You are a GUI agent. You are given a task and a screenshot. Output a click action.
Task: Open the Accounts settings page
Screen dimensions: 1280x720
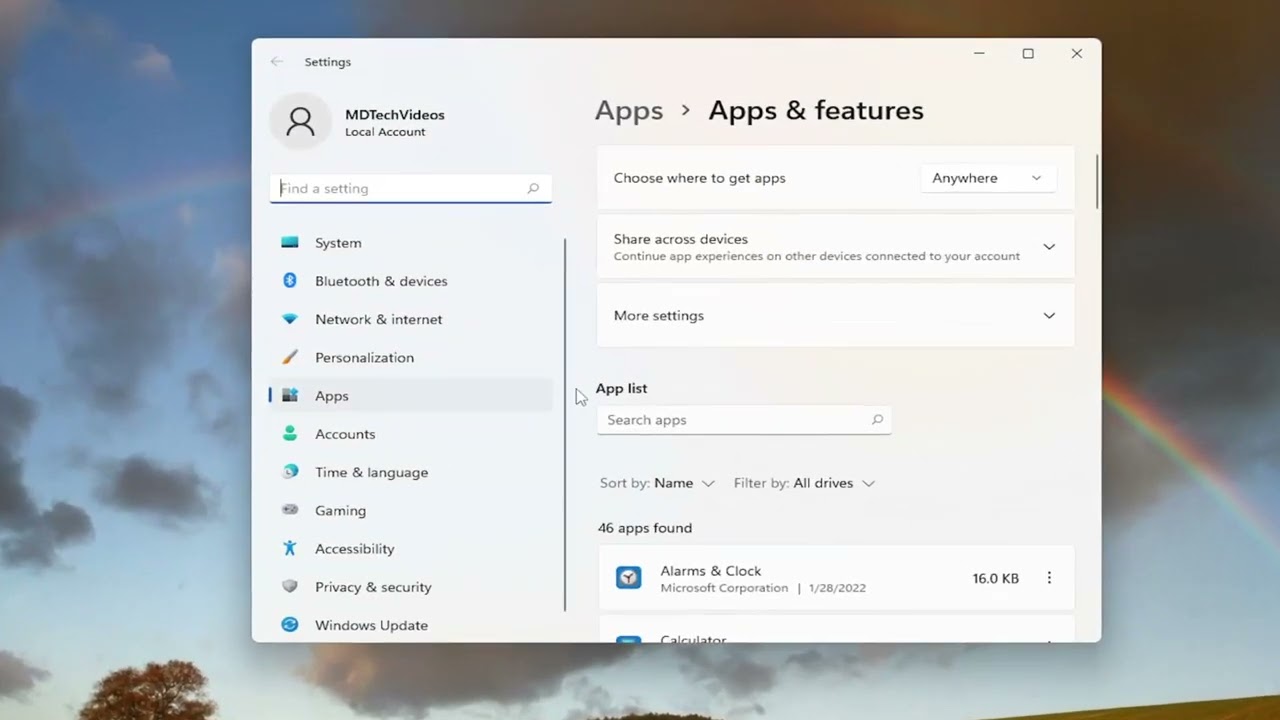[x=410, y=434]
